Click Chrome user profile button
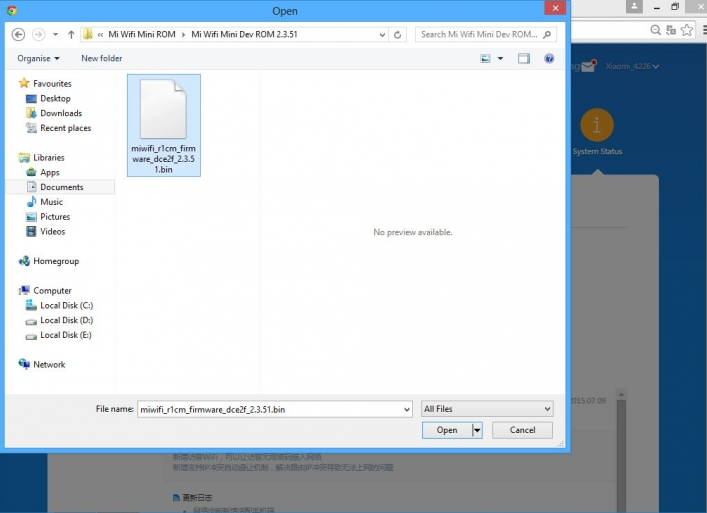 [x=634, y=6]
